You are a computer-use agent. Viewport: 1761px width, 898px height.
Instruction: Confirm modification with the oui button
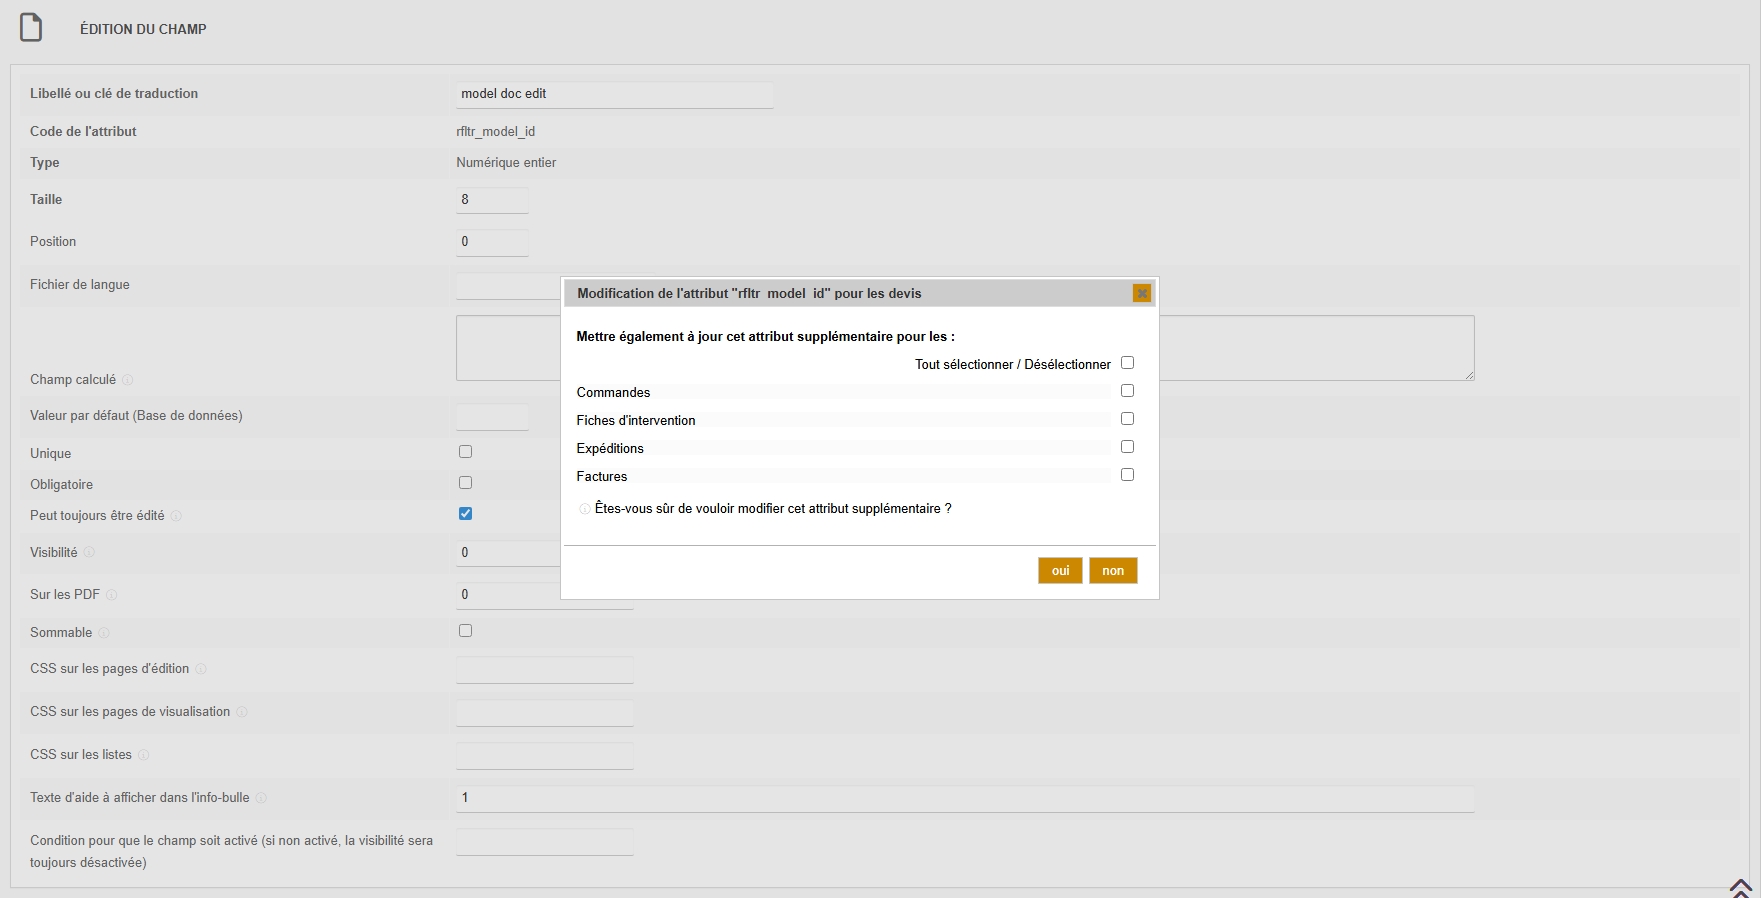tap(1060, 570)
